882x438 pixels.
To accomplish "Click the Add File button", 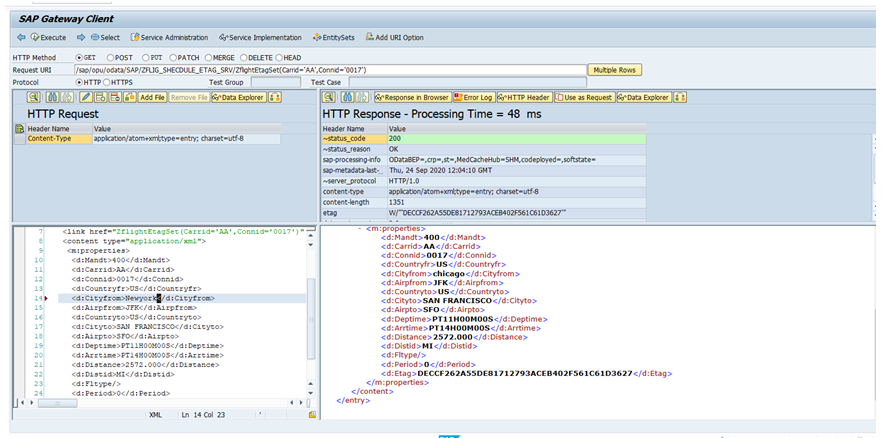I will [152, 97].
